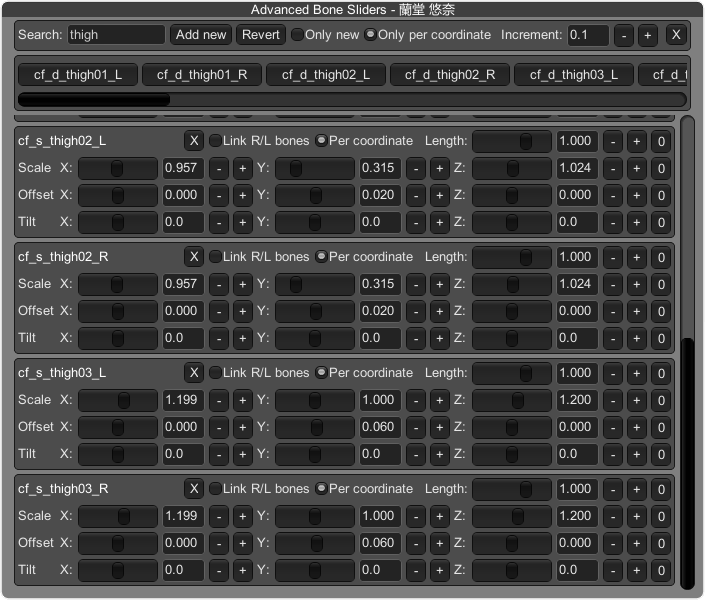Increase the global Increment with plus button
Viewport: 705px width, 600px height.
pyautogui.click(x=647, y=35)
